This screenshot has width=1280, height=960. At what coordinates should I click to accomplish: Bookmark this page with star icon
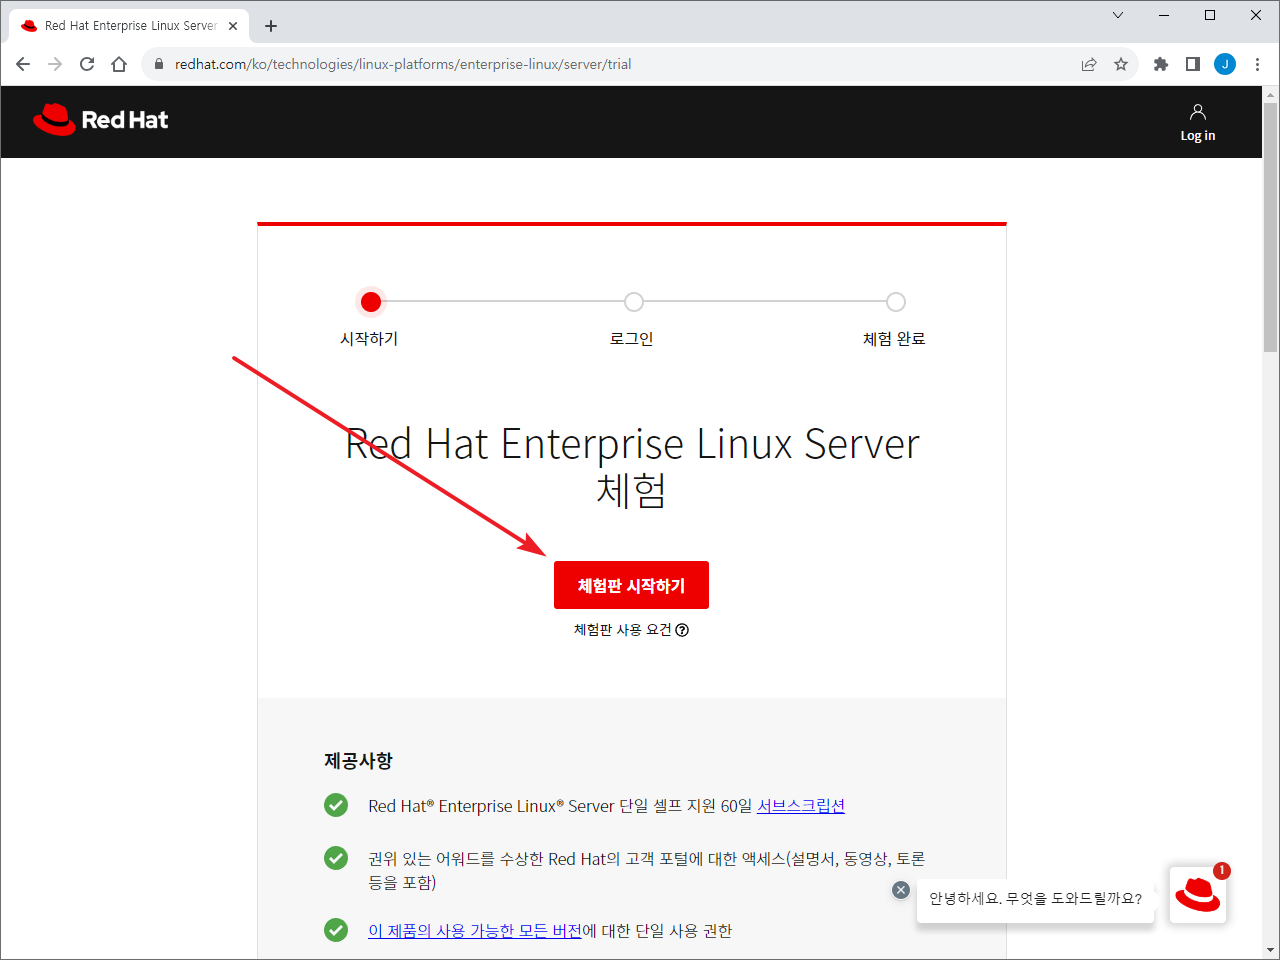pyautogui.click(x=1121, y=64)
